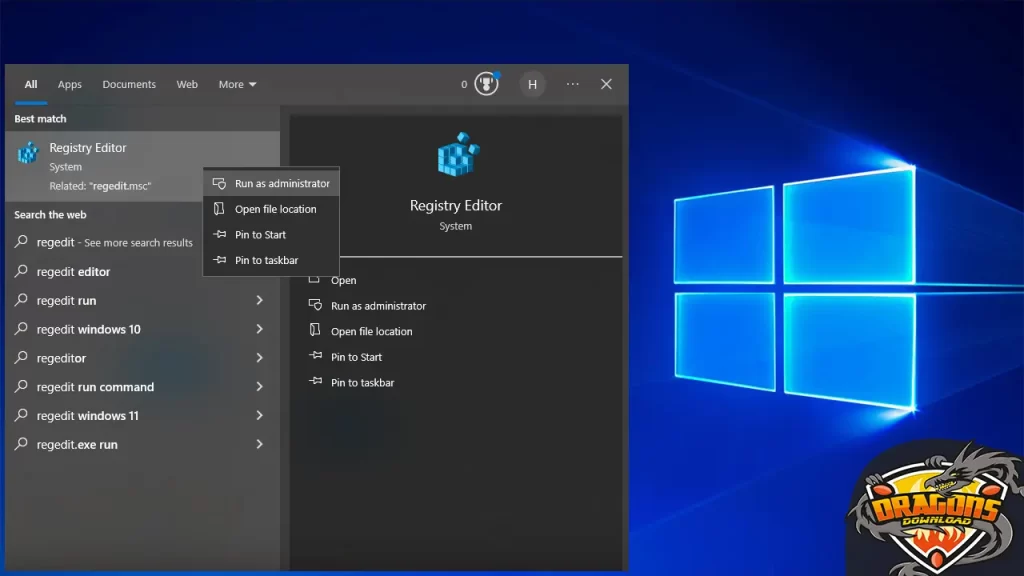The width and height of the screenshot is (1024, 576).
Task: Choose Pin to Start in context menu
Action: [x=260, y=235]
